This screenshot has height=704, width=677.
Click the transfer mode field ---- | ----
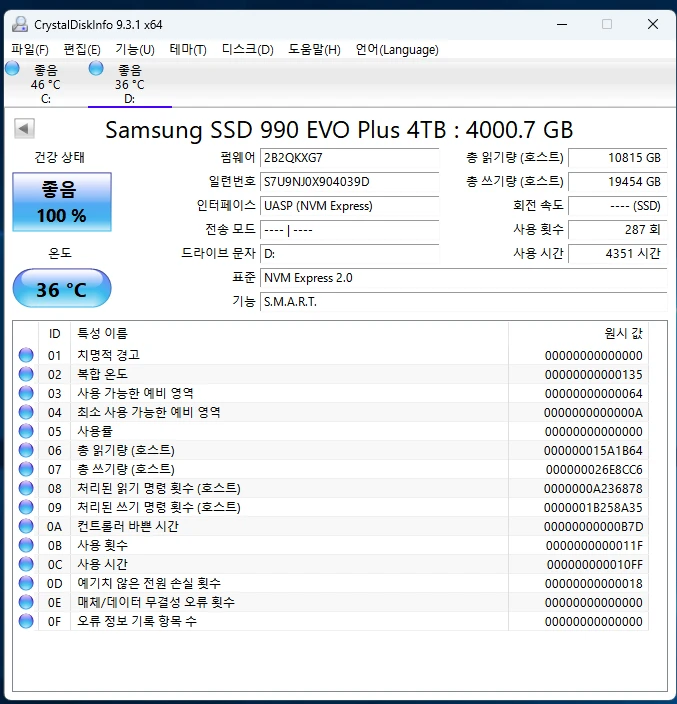pyautogui.click(x=350, y=230)
